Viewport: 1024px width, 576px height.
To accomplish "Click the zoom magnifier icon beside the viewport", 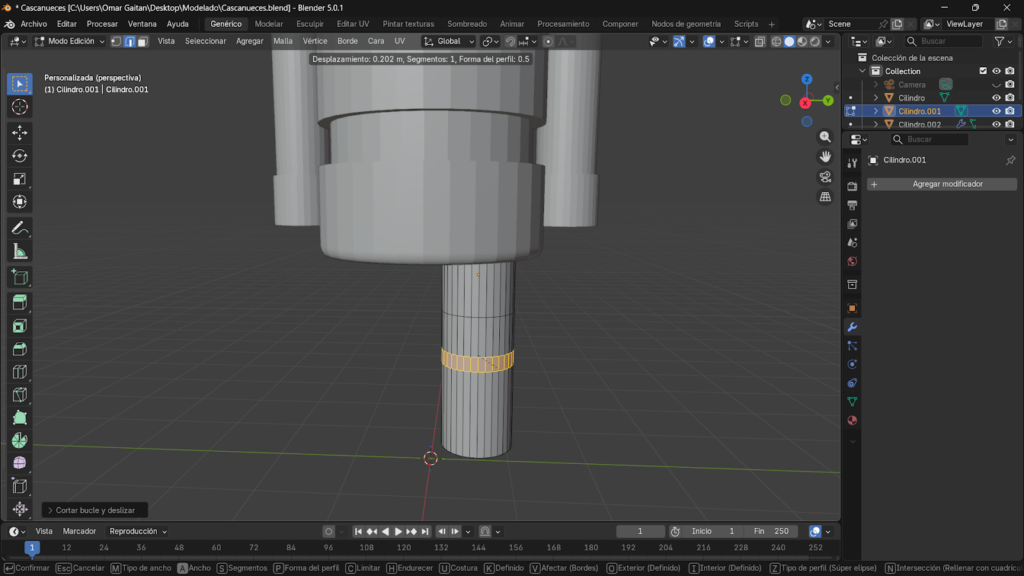I will point(824,137).
